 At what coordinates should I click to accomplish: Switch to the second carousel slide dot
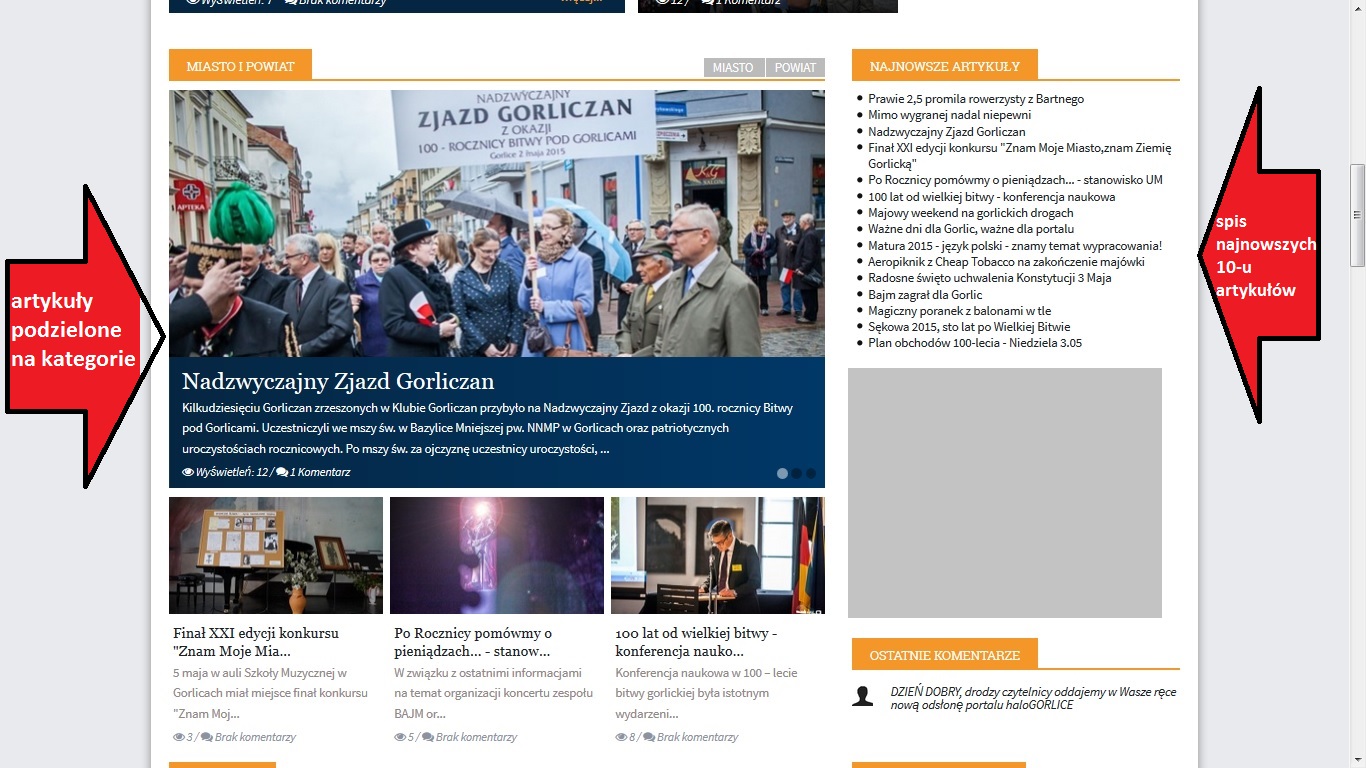click(x=797, y=474)
